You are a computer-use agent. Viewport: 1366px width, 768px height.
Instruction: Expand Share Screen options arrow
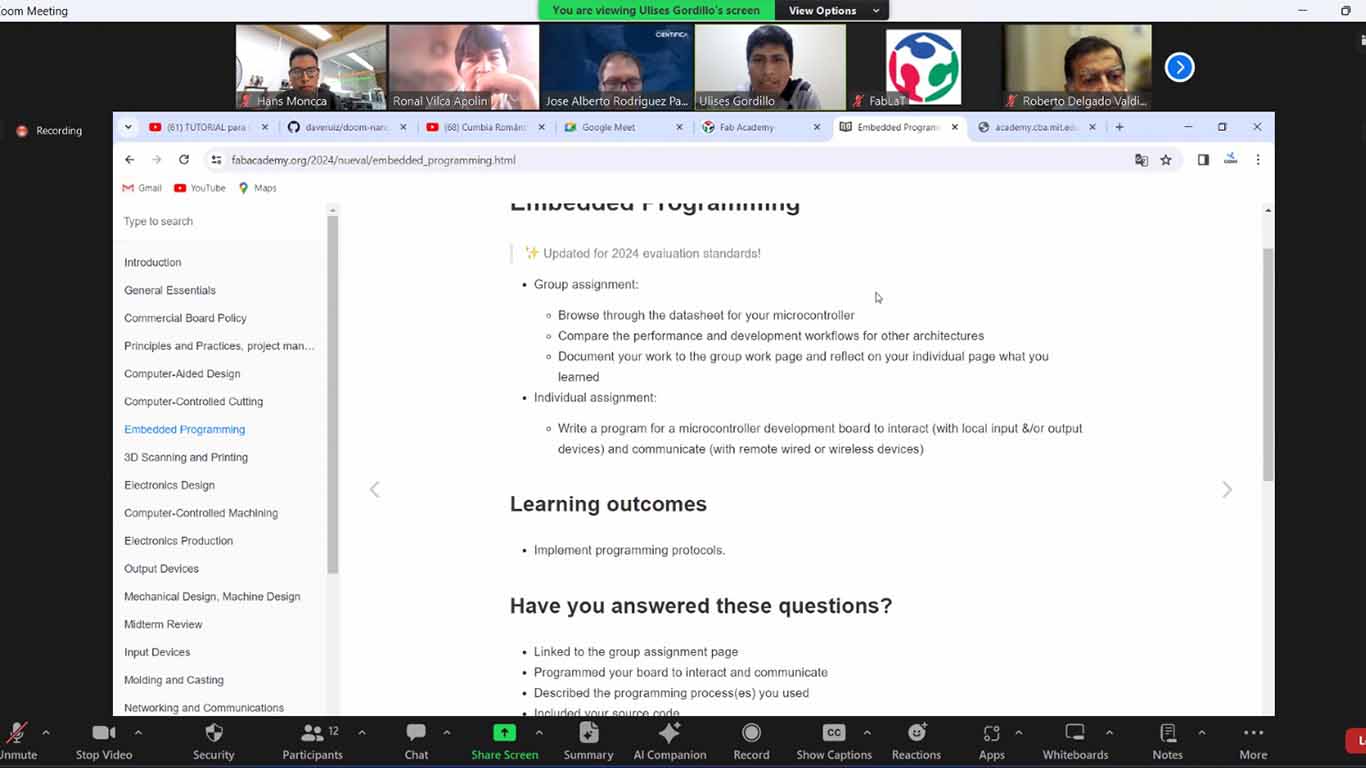[x=539, y=733]
